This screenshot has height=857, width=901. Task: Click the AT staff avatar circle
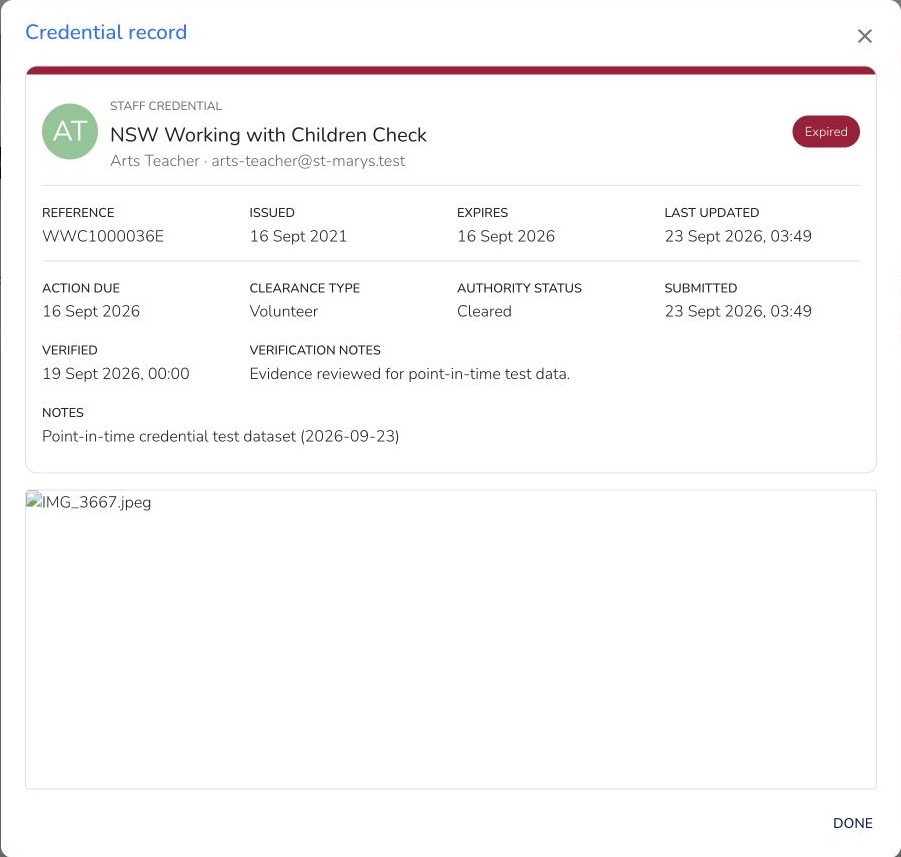[70, 132]
